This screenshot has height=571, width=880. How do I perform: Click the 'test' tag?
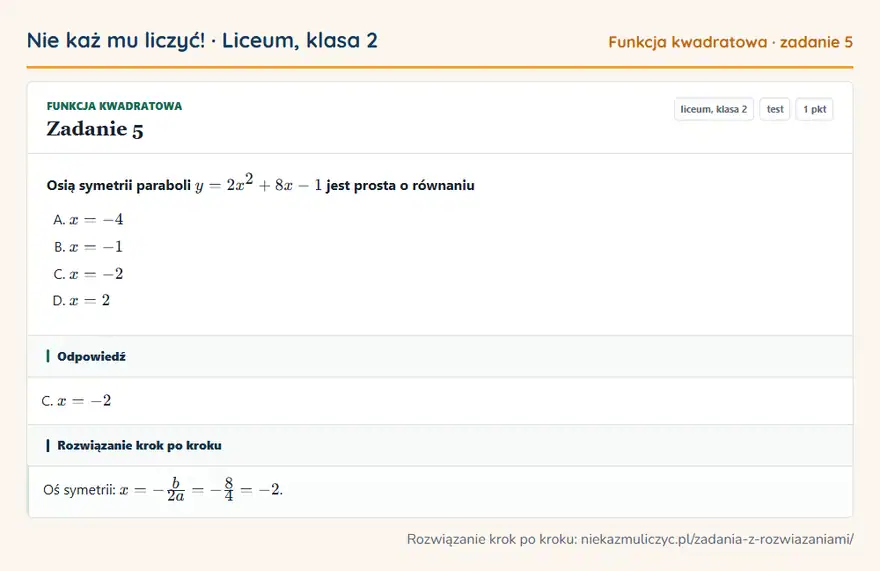pos(774,109)
